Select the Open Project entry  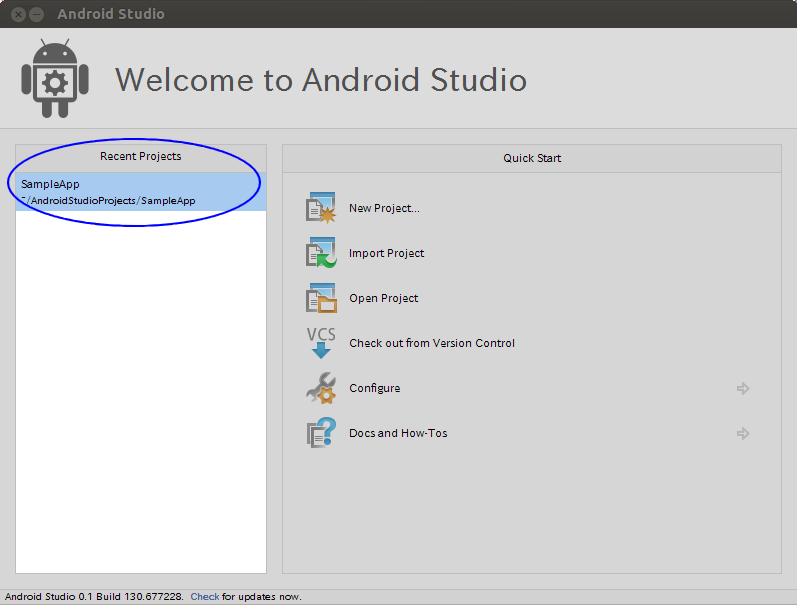click(383, 298)
